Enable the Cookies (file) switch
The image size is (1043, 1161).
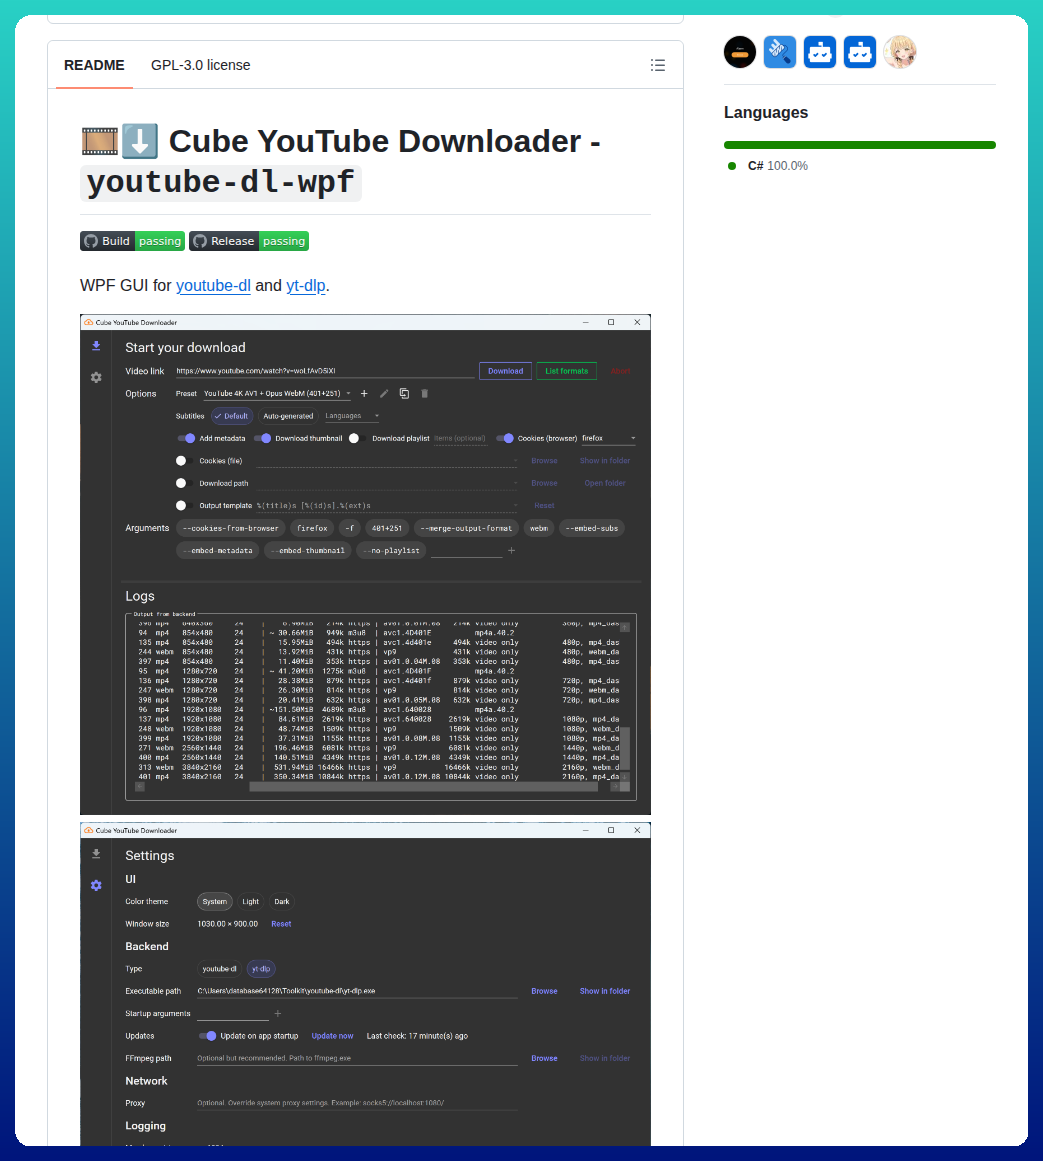click(184, 461)
